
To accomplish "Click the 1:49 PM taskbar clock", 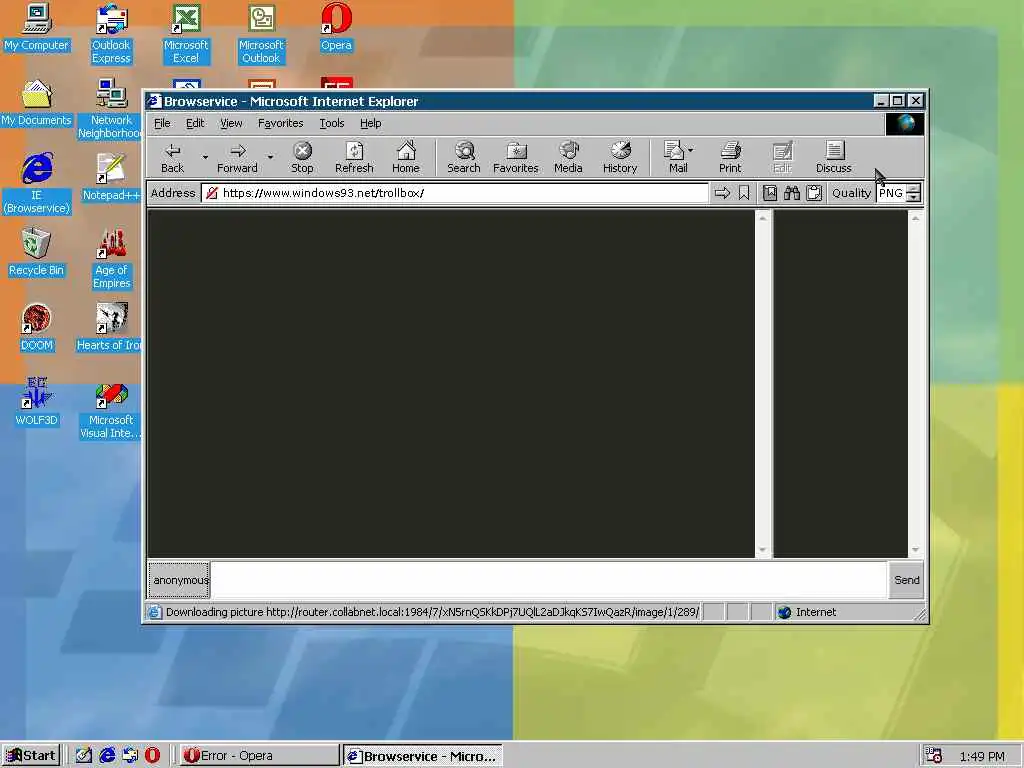I will point(982,756).
